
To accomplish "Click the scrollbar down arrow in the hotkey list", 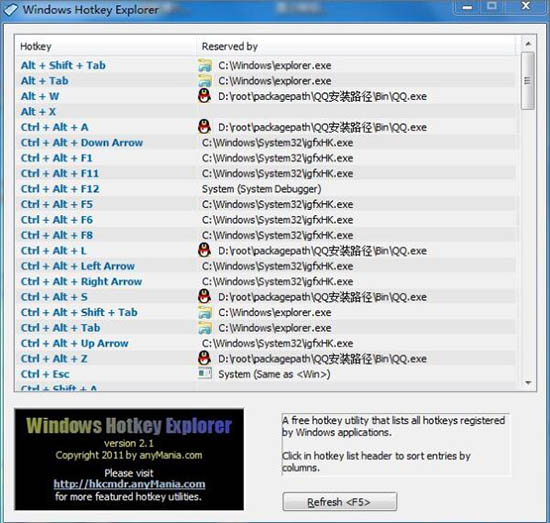I will click(x=528, y=383).
